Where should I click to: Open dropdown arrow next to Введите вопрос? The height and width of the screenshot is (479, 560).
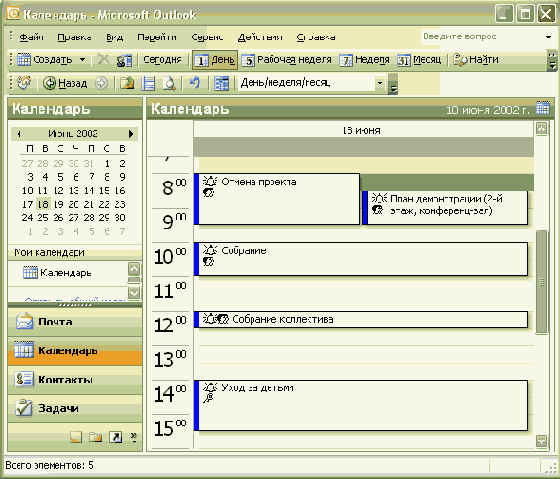pos(549,37)
